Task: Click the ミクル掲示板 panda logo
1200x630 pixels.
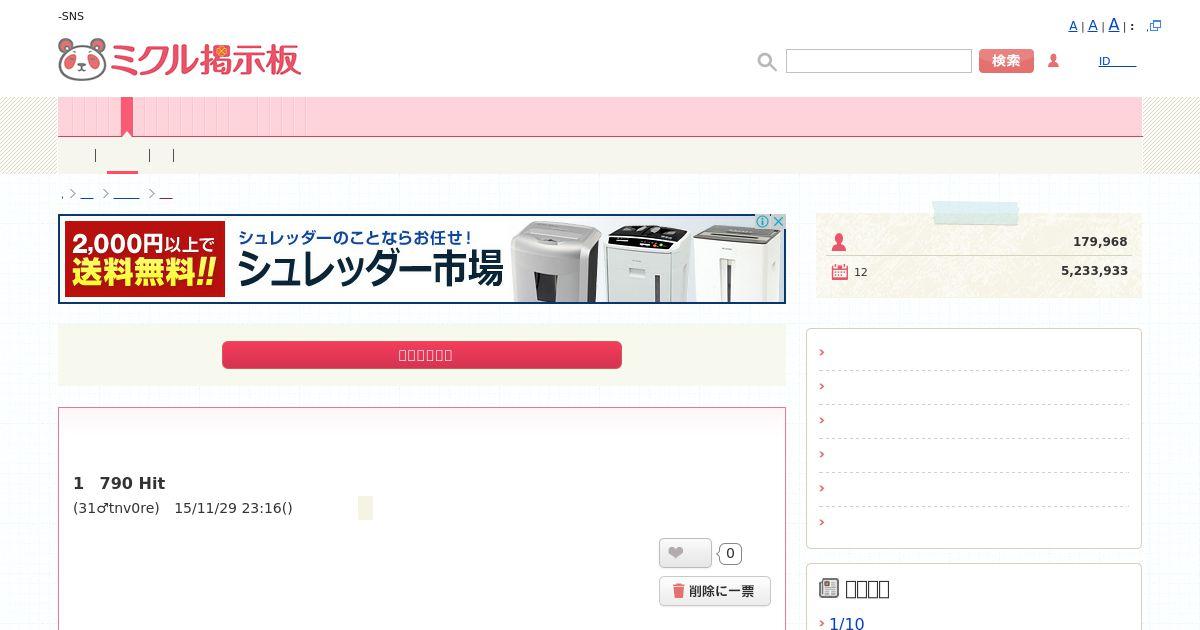Action: click(x=179, y=60)
